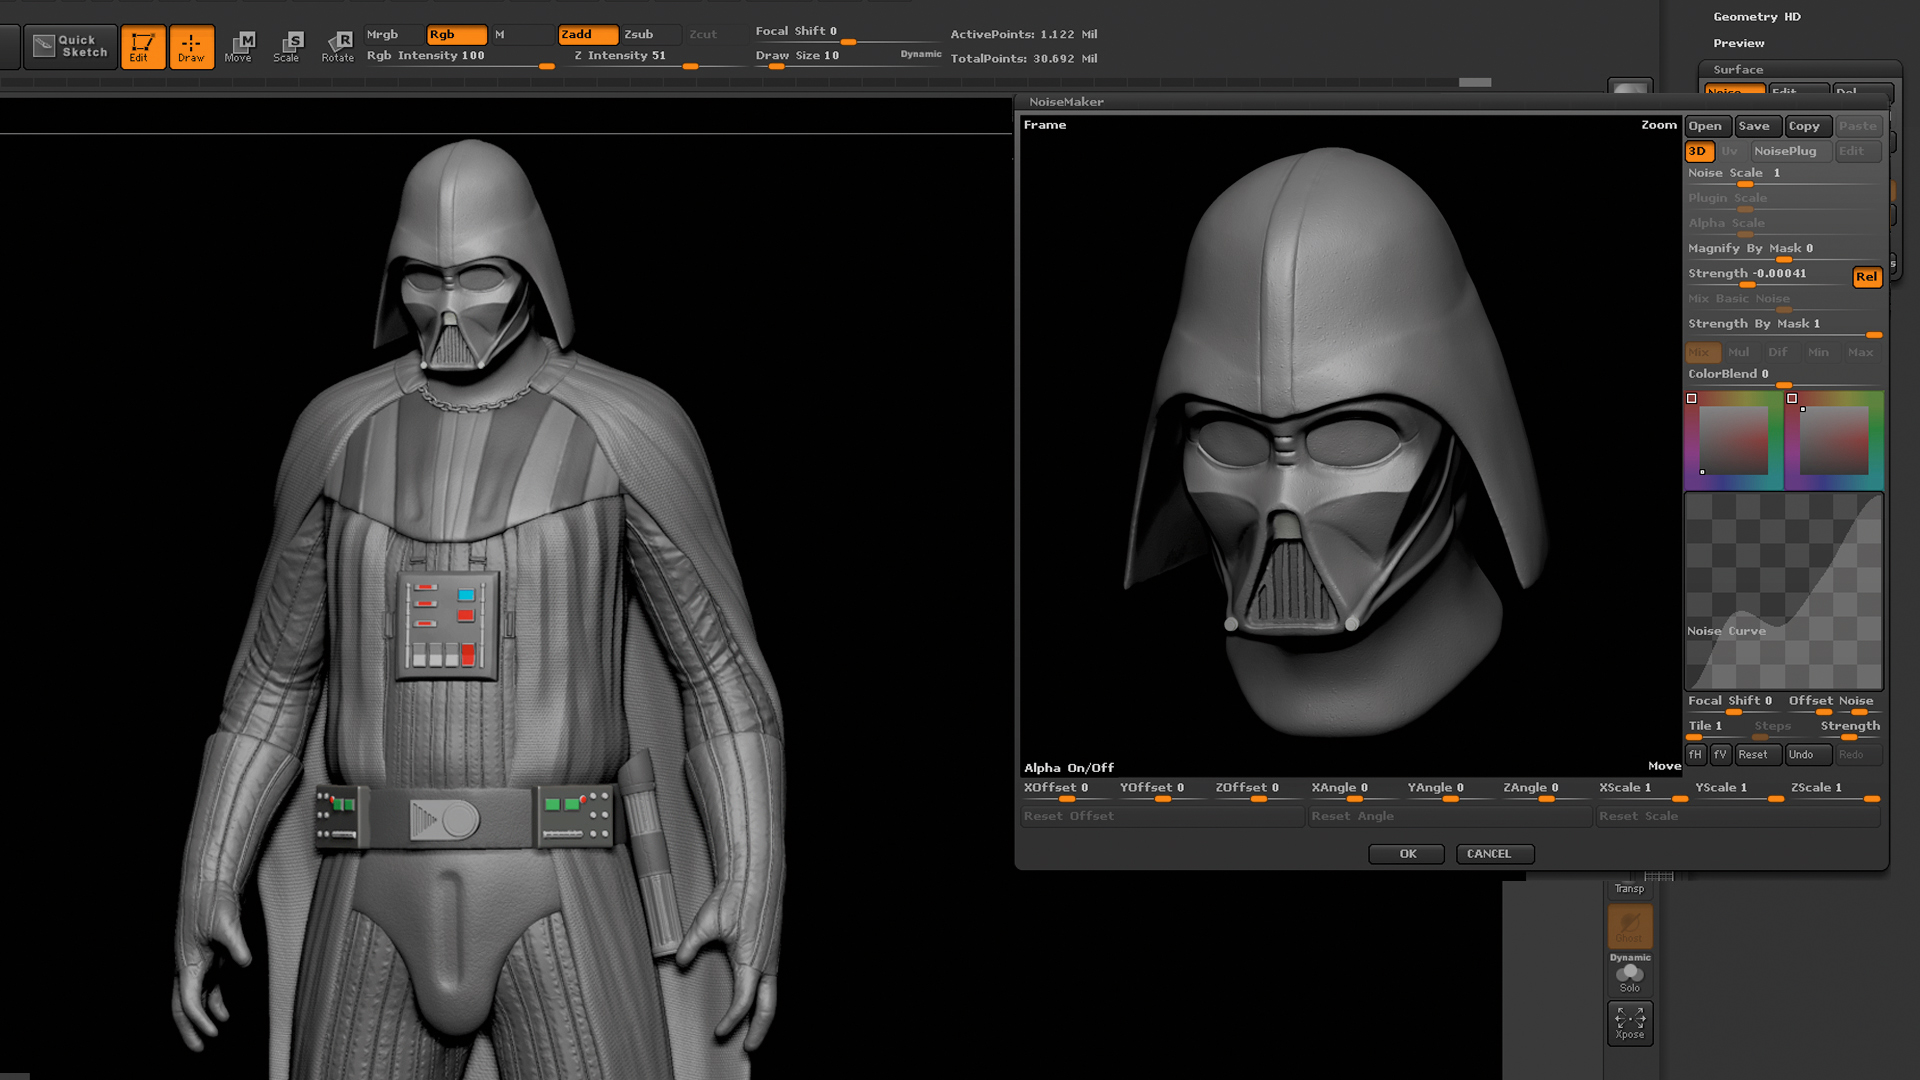Select the Scale transform icon

click(288, 46)
